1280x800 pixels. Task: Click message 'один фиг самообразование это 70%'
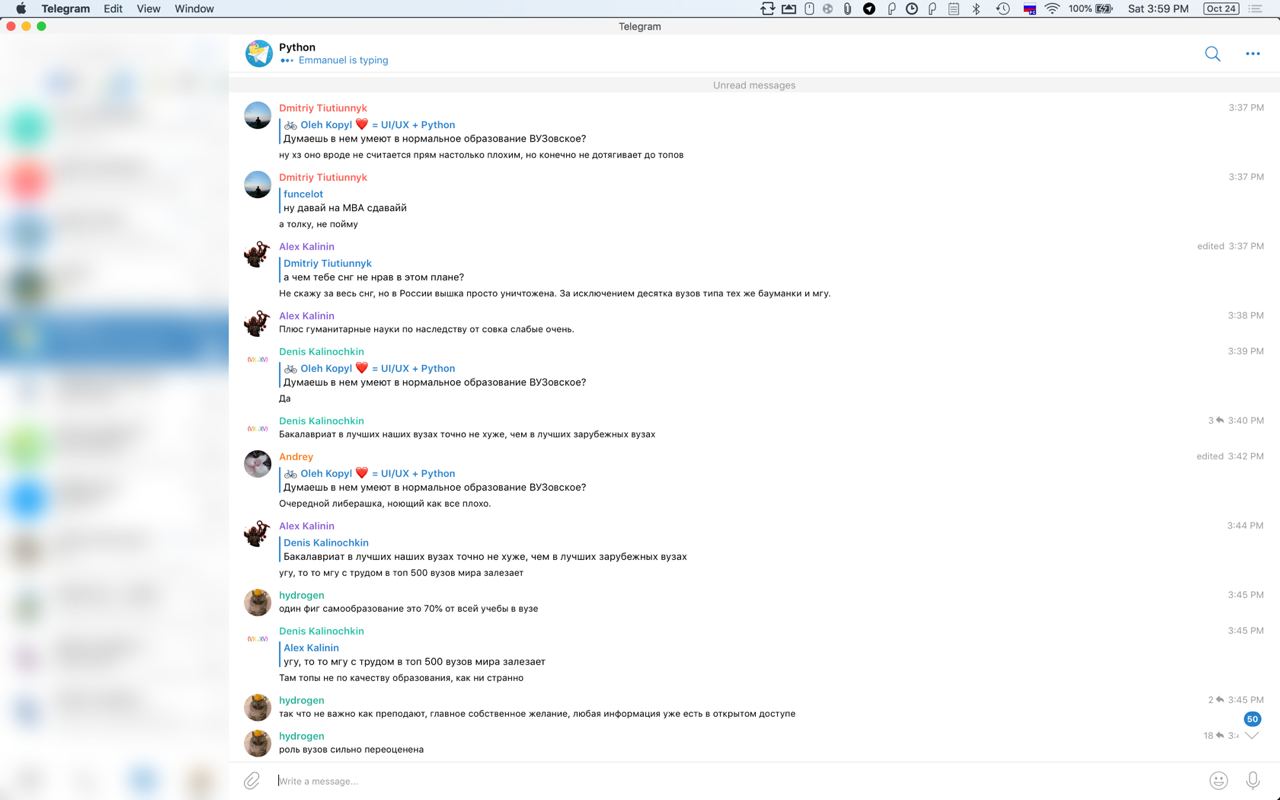point(408,608)
